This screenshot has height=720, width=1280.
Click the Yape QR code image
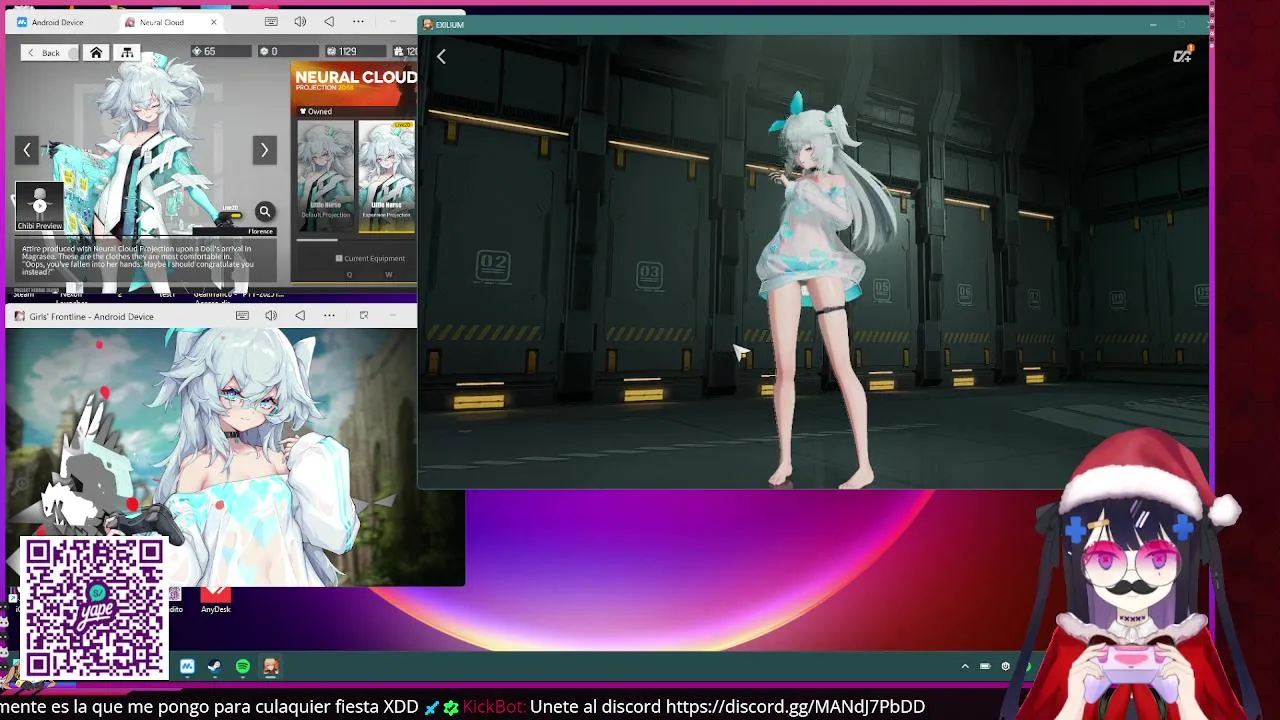click(94, 608)
